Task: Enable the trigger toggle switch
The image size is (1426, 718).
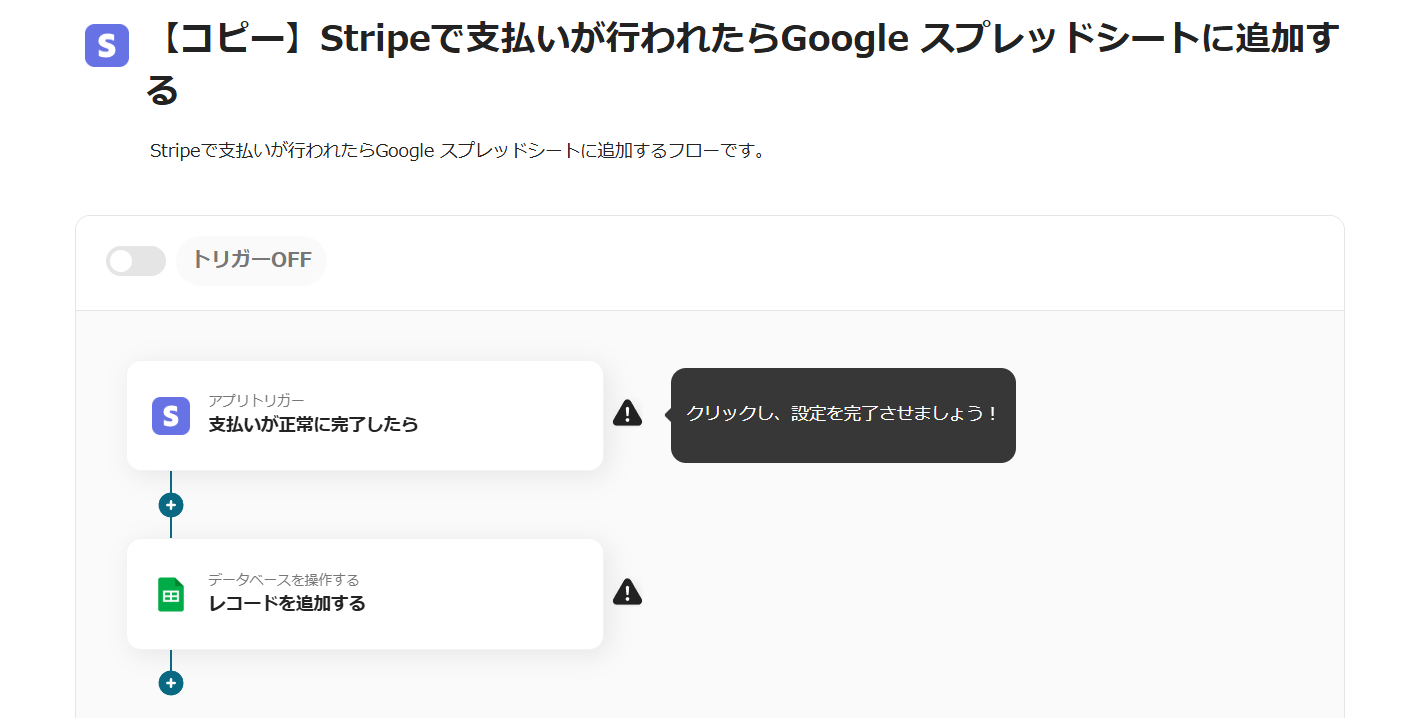Action: [x=136, y=261]
